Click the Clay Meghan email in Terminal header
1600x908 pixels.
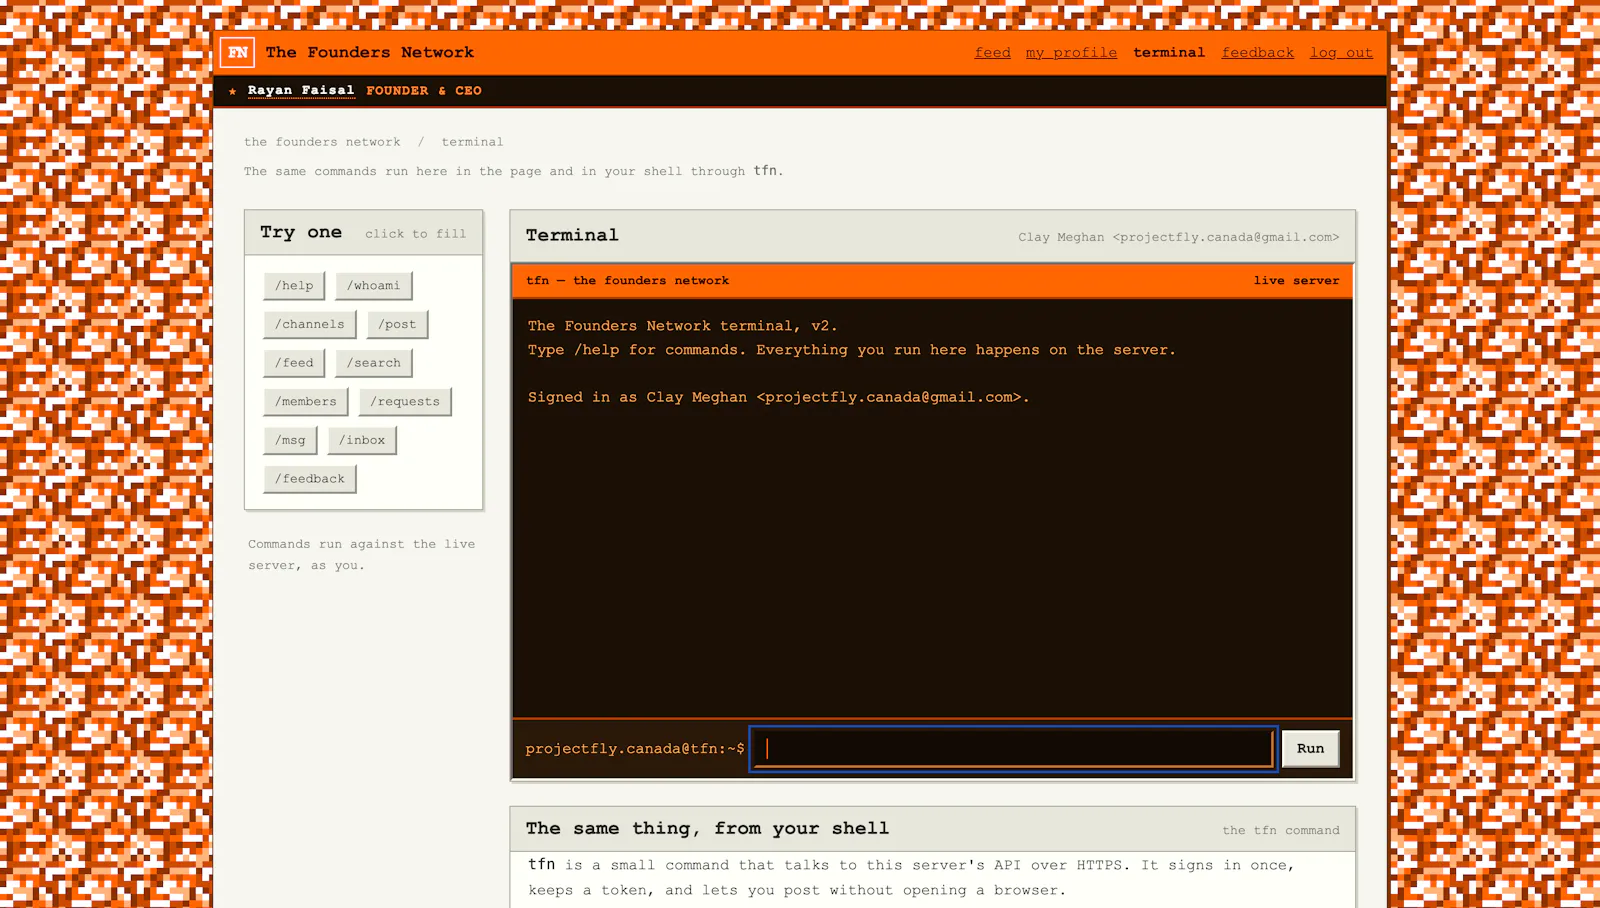coord(1179,237)
